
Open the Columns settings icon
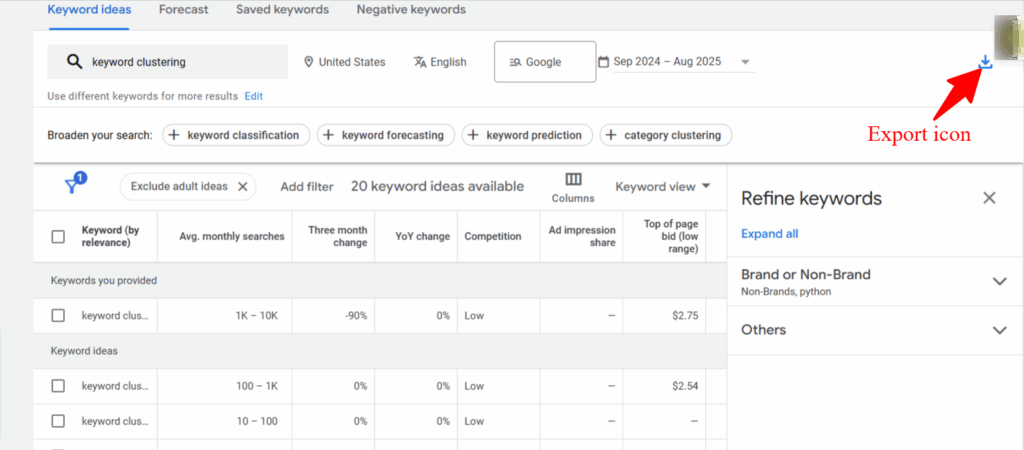click(573, 180)
